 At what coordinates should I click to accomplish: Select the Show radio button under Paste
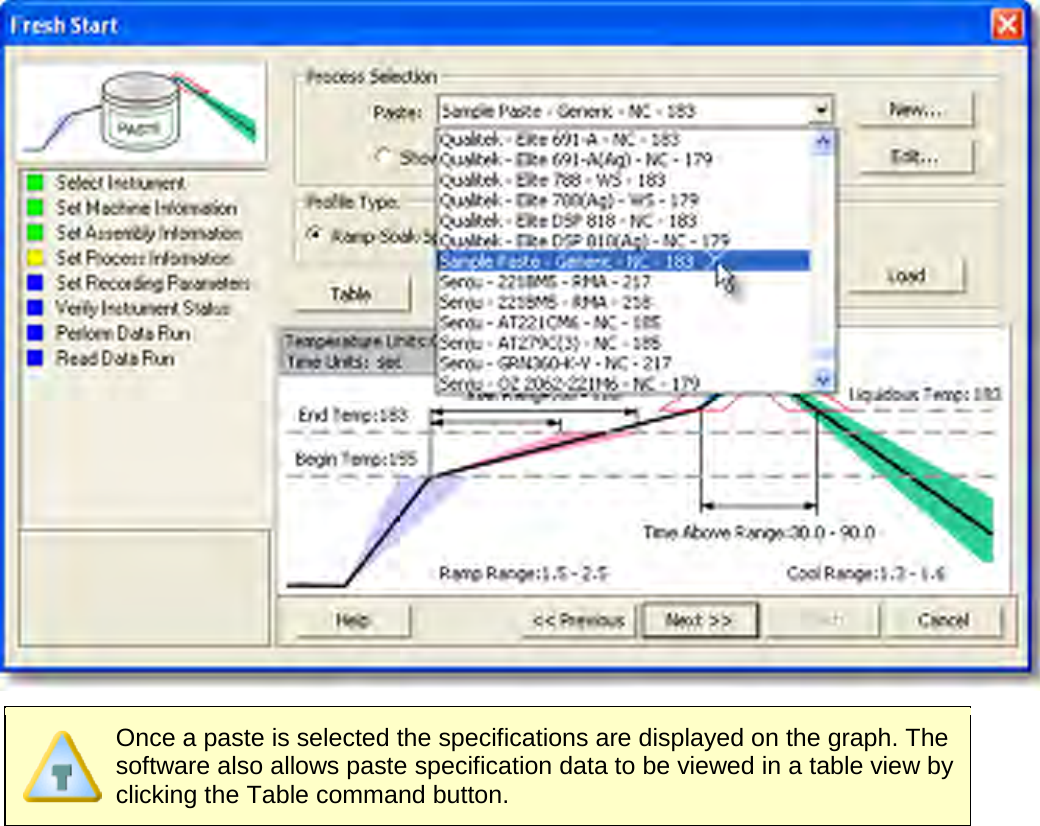(383, 156)
